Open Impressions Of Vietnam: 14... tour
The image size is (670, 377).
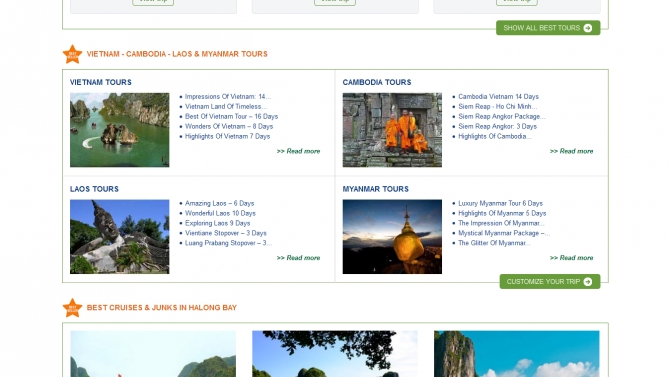pos(228,97)
